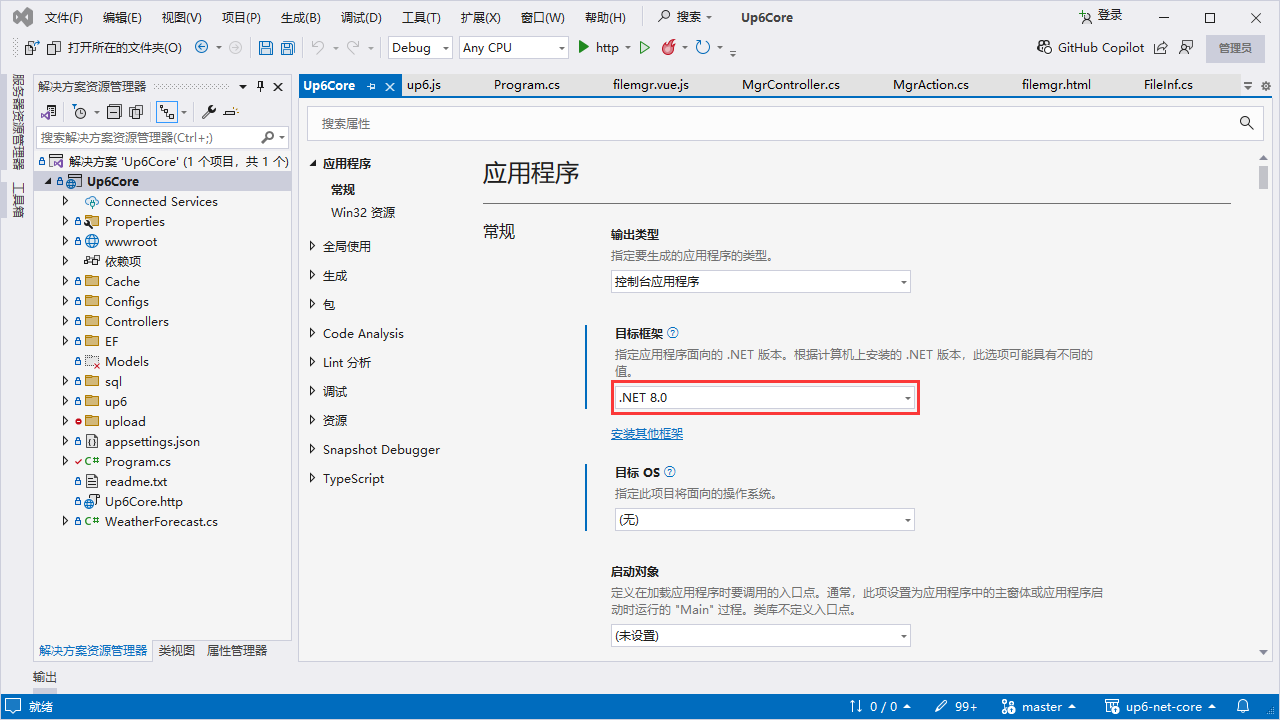Click the Show All Files icon
The width and height of the screenshot is (1280, 720).
(x=136, y=112)
